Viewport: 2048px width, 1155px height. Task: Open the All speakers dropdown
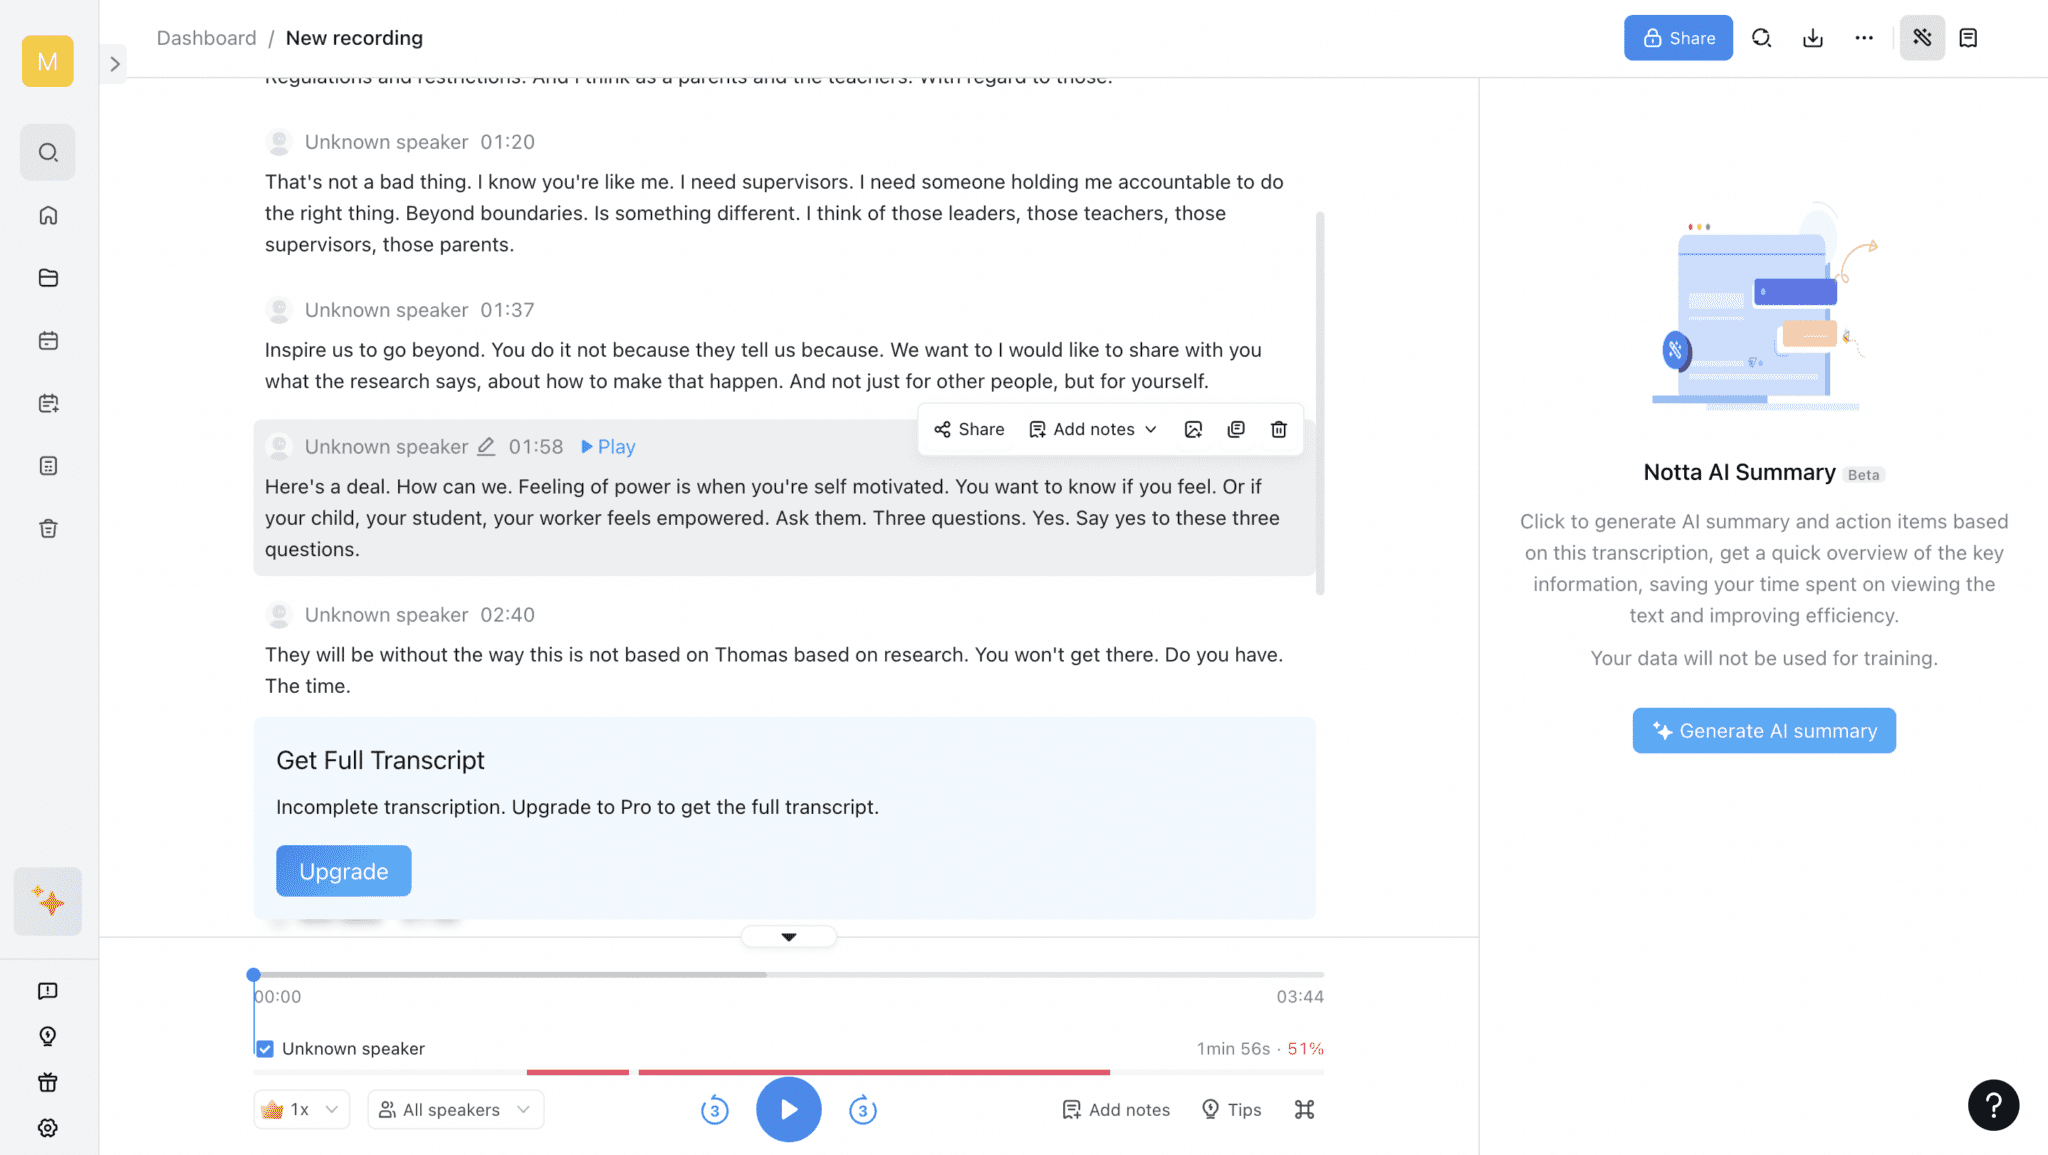[x=455, y=1109]
